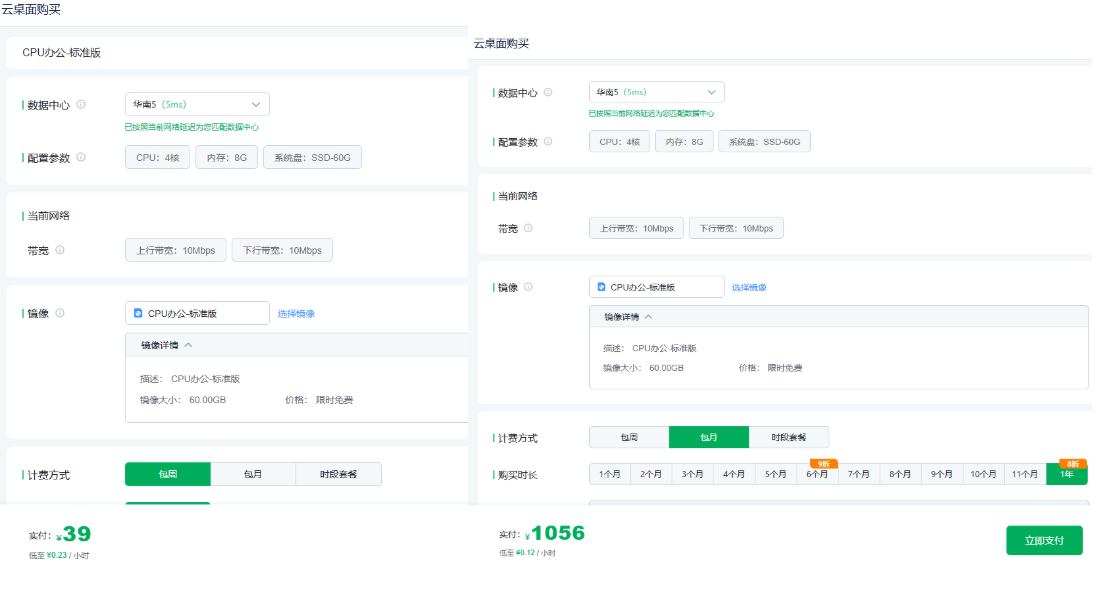Viewport: 1114px width, 592px height.
Task: Click the 带宽 info icon in left panel
Action: coord(60,249)
